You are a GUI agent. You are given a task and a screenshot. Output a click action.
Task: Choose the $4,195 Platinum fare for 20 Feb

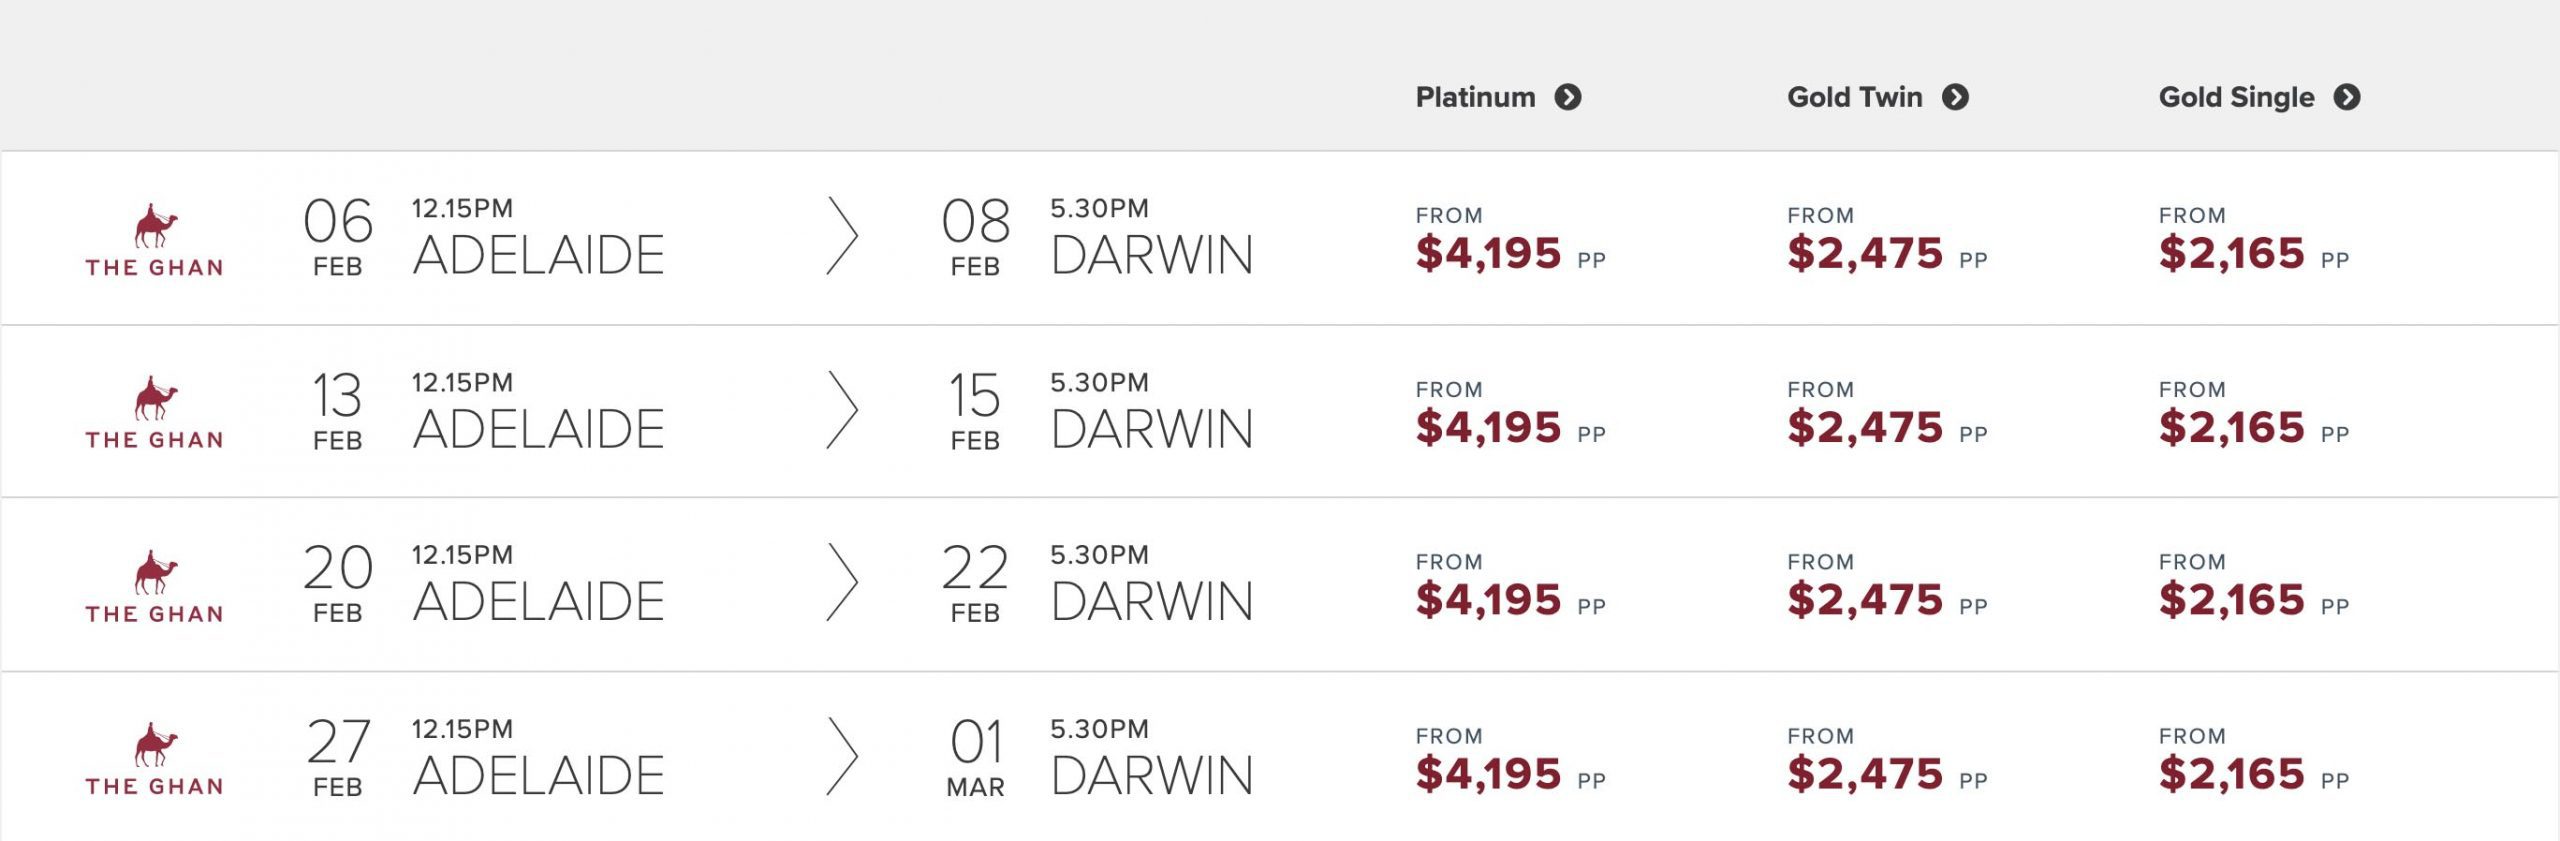[x=1488, y=600]
